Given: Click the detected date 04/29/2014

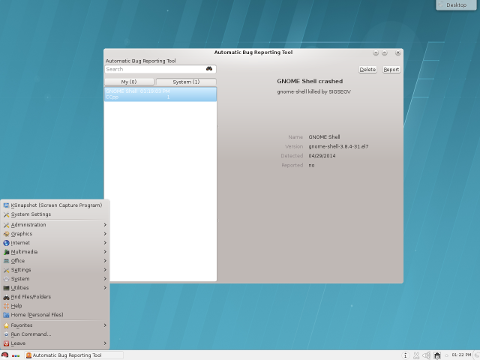Looking at the screenshot, I should pyautogui.click(x=322, y=156).
